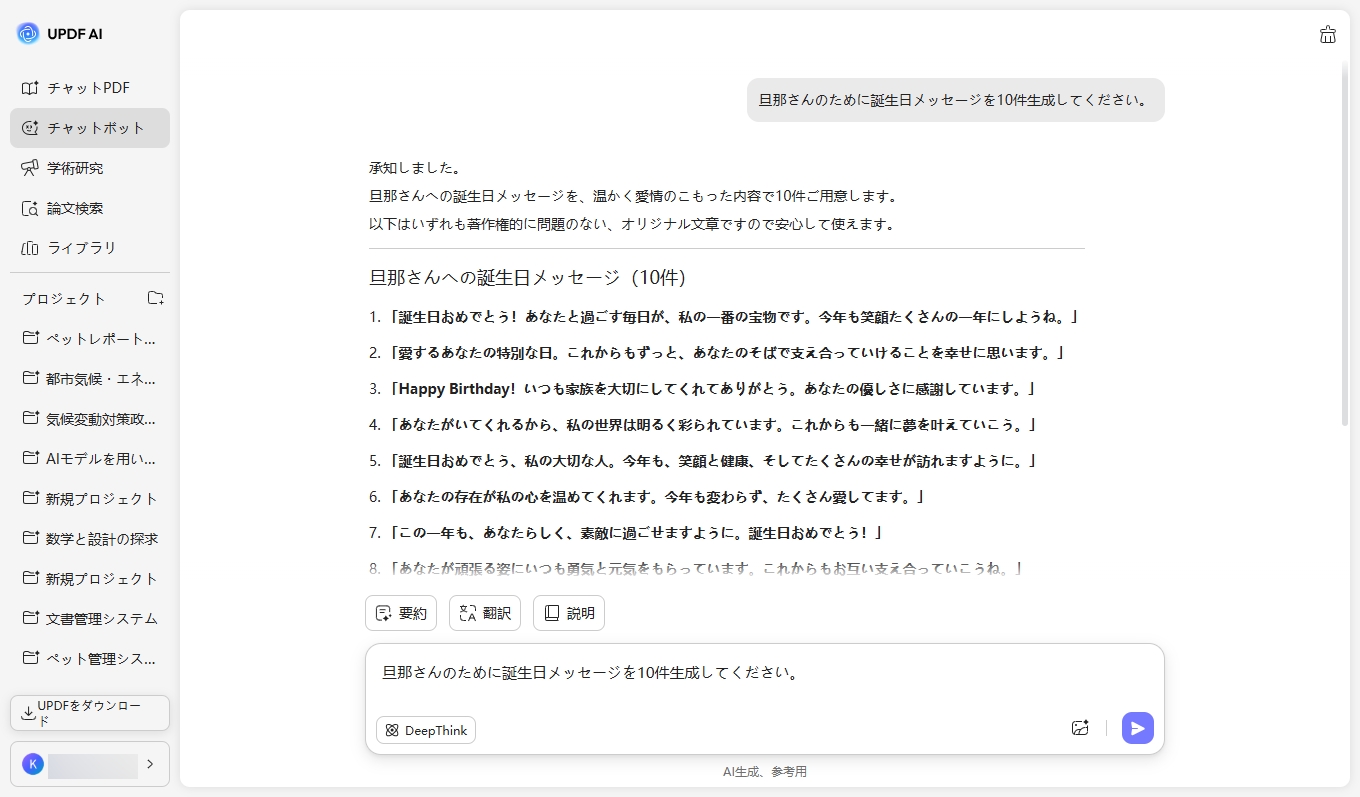Open 論文検索 from the sidebar

90,208
